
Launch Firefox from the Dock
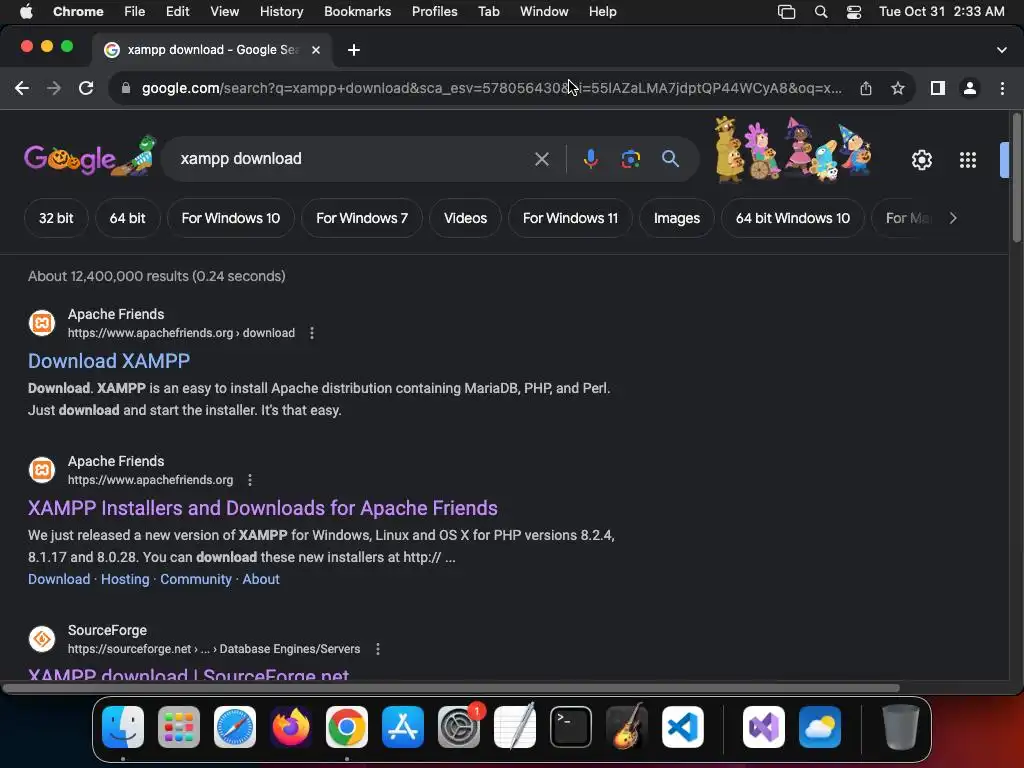point(291,727)
